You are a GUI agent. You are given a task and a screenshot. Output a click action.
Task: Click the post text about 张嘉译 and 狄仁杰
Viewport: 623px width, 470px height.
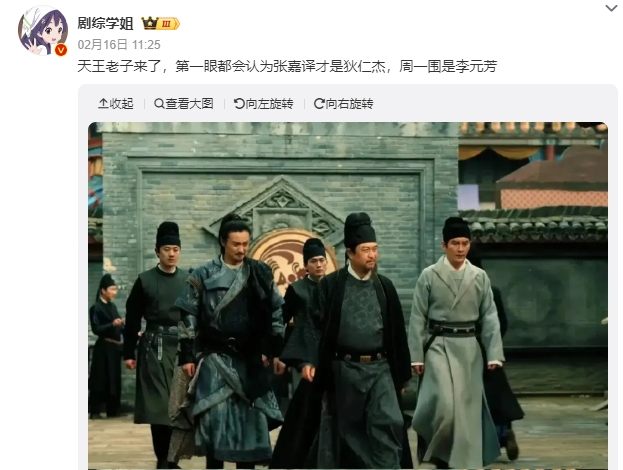pos(287,66)
